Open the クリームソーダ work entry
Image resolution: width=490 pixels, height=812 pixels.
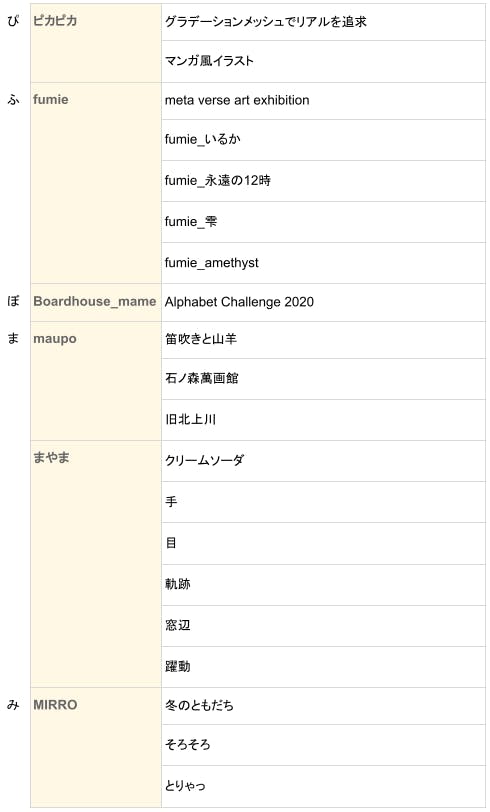tap(204, 460)
